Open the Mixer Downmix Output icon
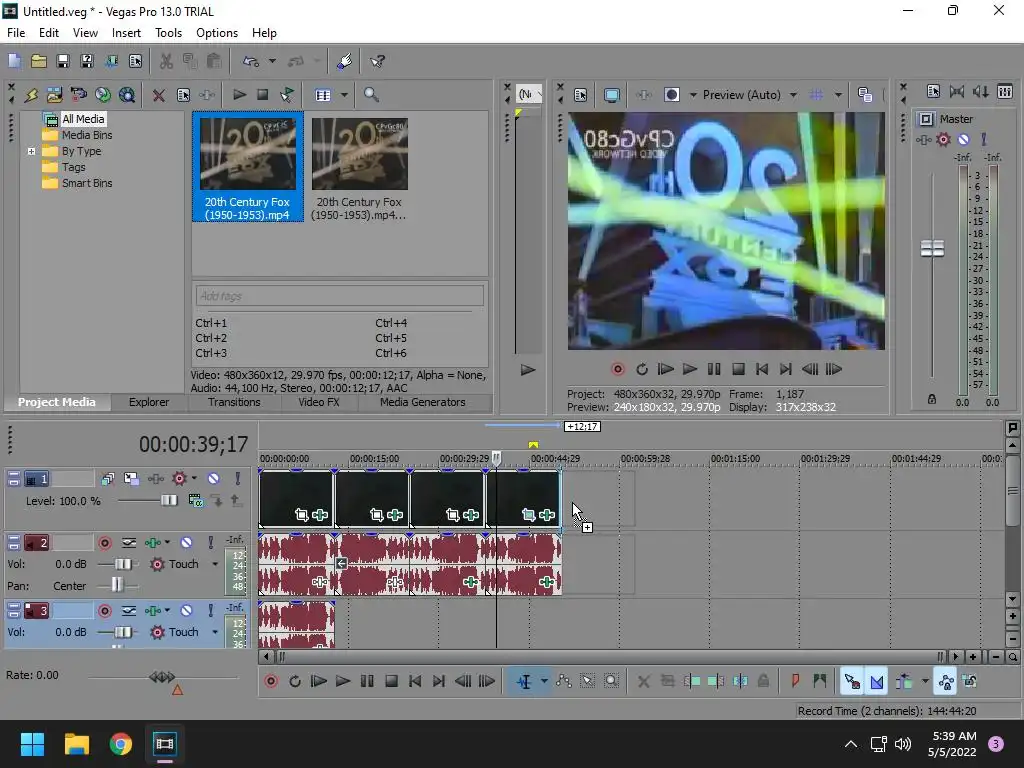The width and height of the screenshot is (1024, 768). click(957, 91)
